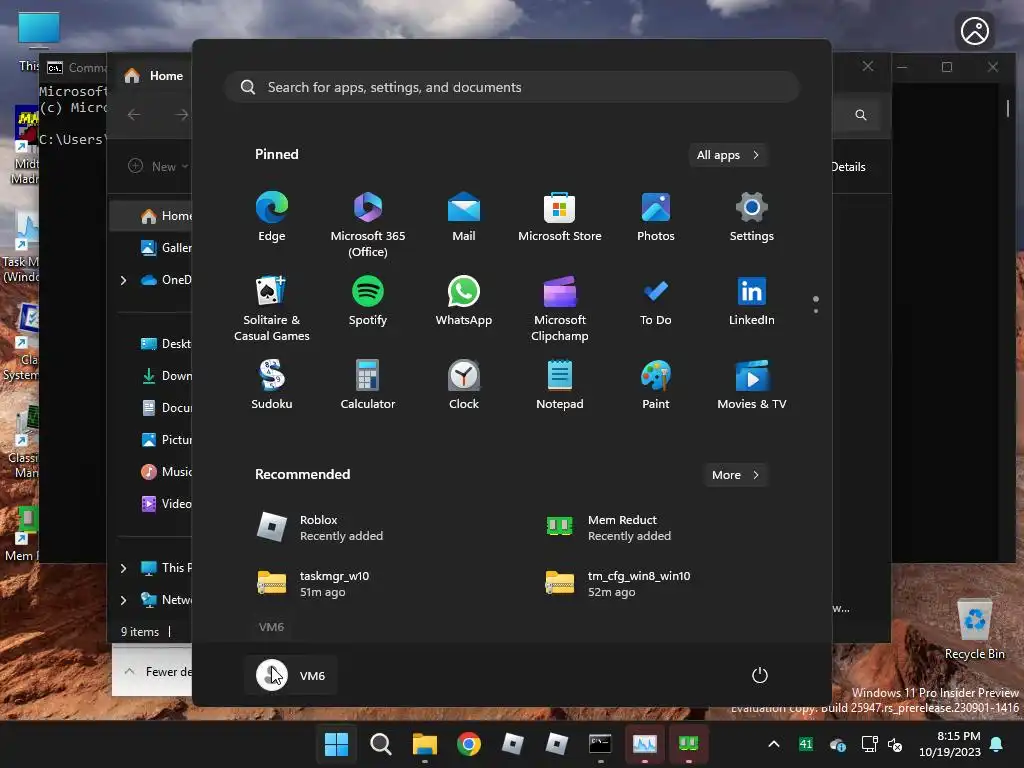Launch Microsoft Clipchamp
Viewport: 1024px width, 768px height.
(560, 308)
